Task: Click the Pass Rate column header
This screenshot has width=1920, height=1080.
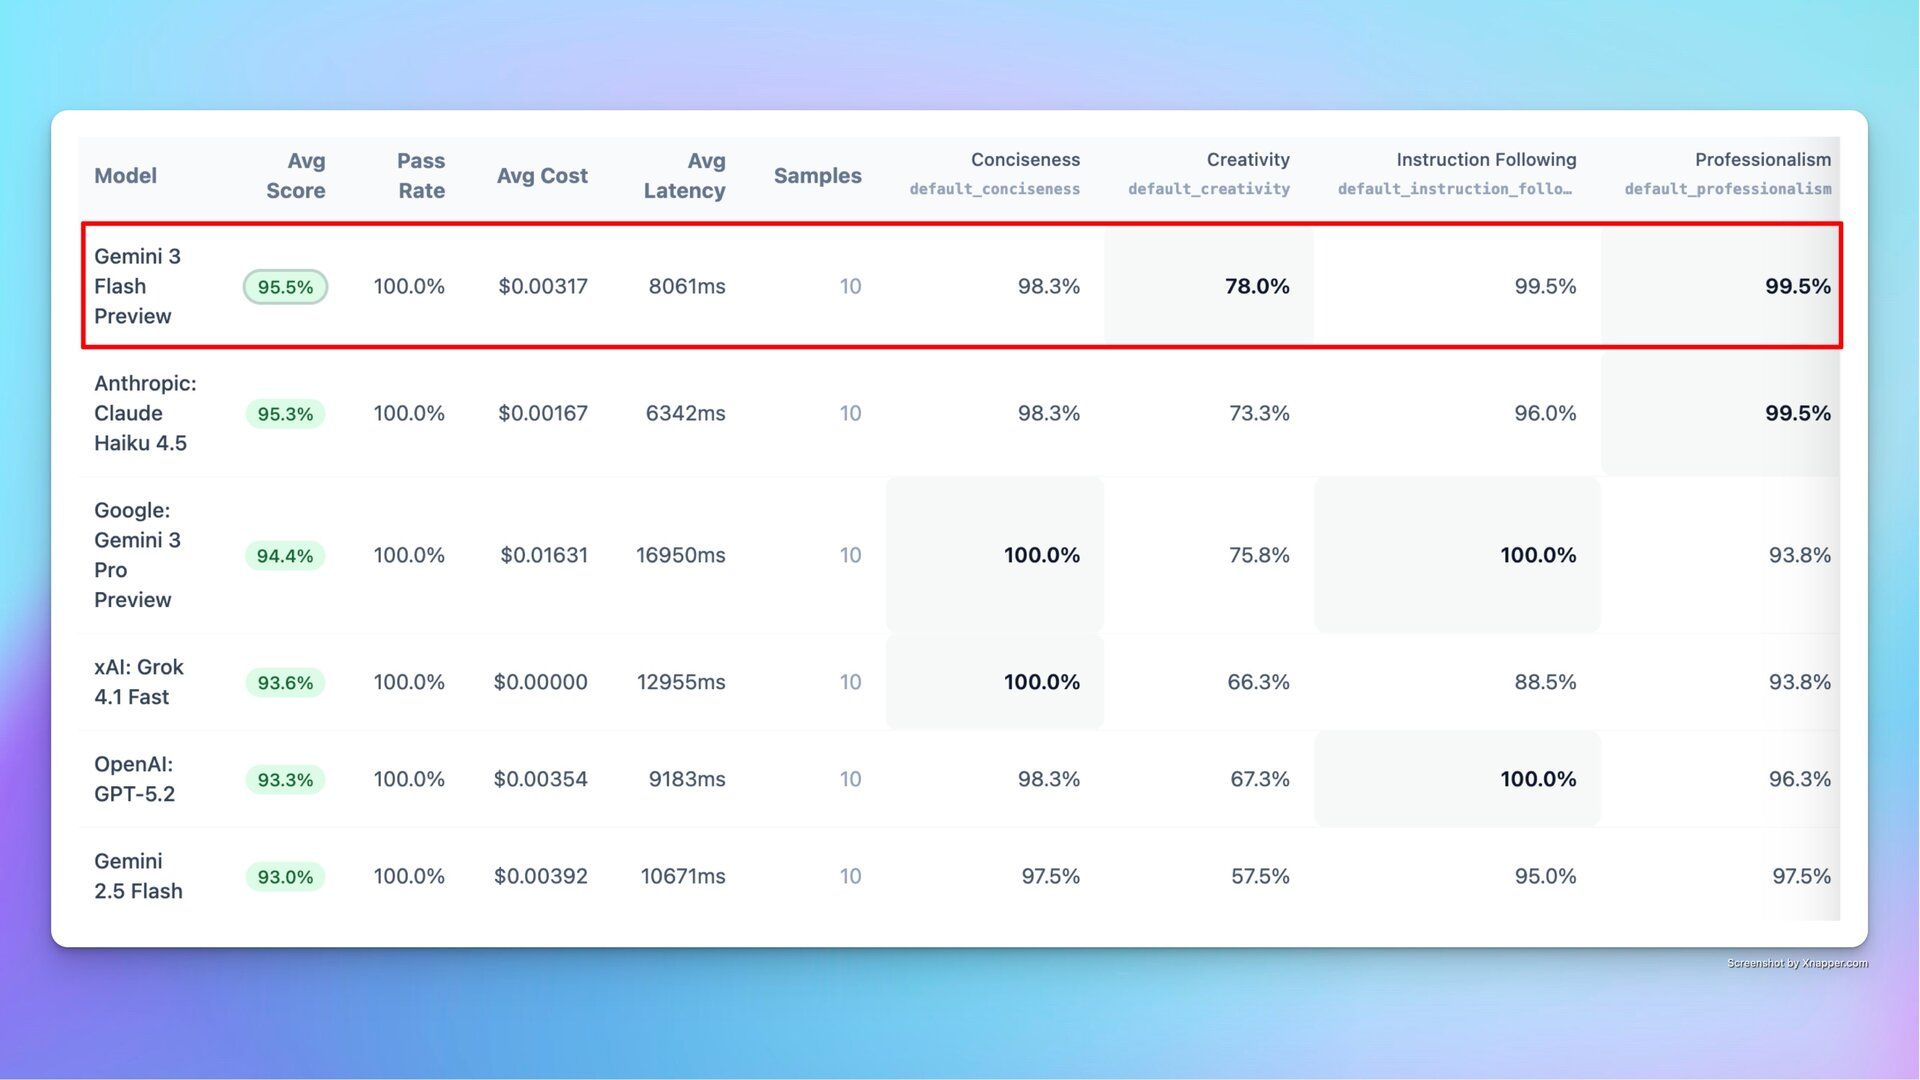Action: point(421,176)
